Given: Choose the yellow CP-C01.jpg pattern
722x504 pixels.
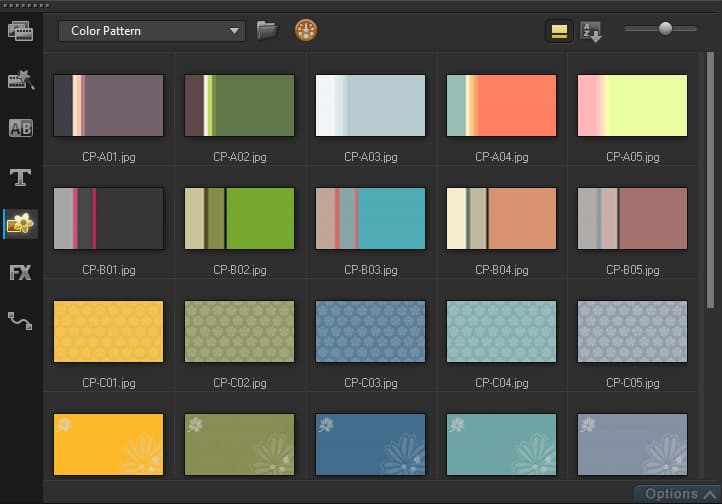Looking at the screenshot, I should [108, 331].
